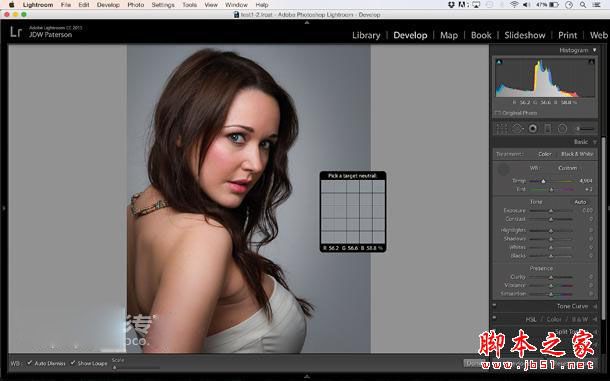
Task: Toggle the Show Loupe checkbox
Action: point(73,363)
